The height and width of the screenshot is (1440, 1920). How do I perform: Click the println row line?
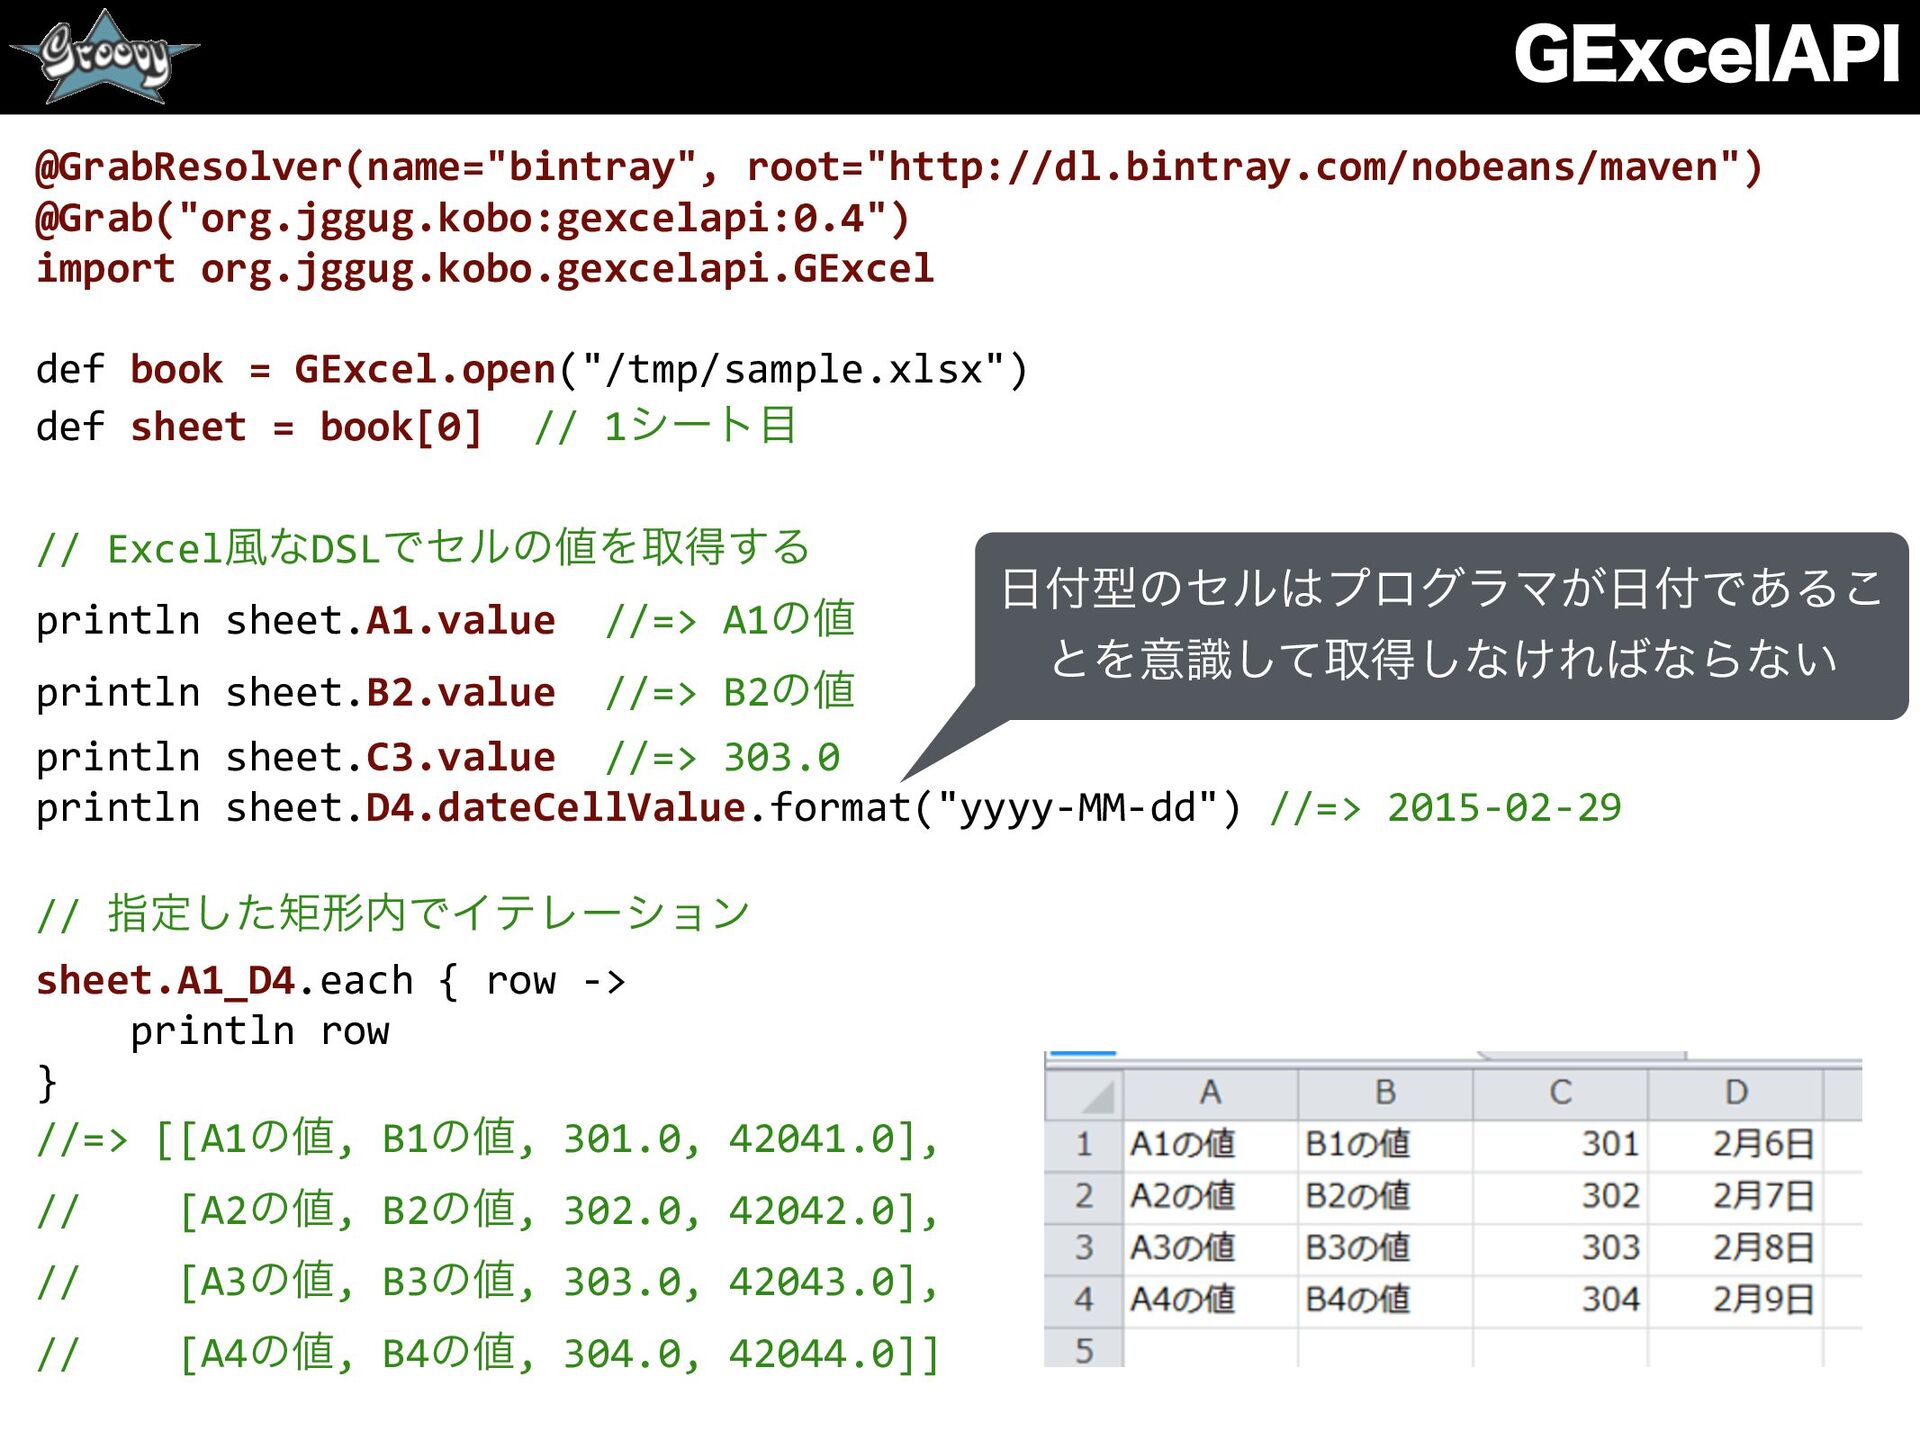[259, 1031]
